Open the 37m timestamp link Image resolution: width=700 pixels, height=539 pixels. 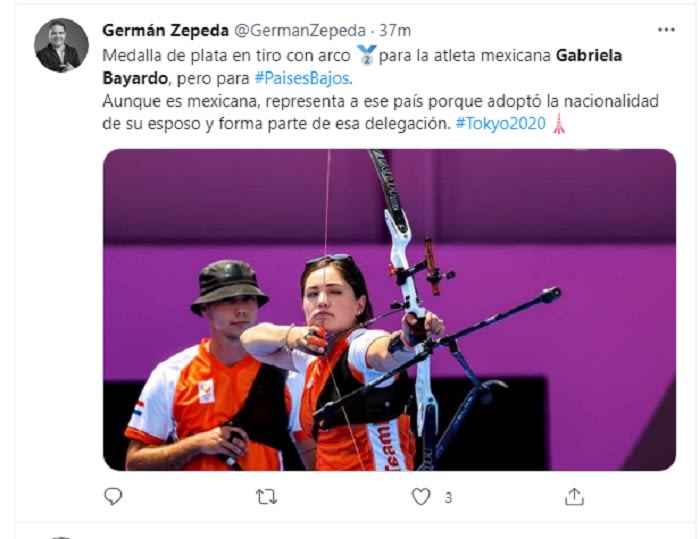tap(395, 30)
